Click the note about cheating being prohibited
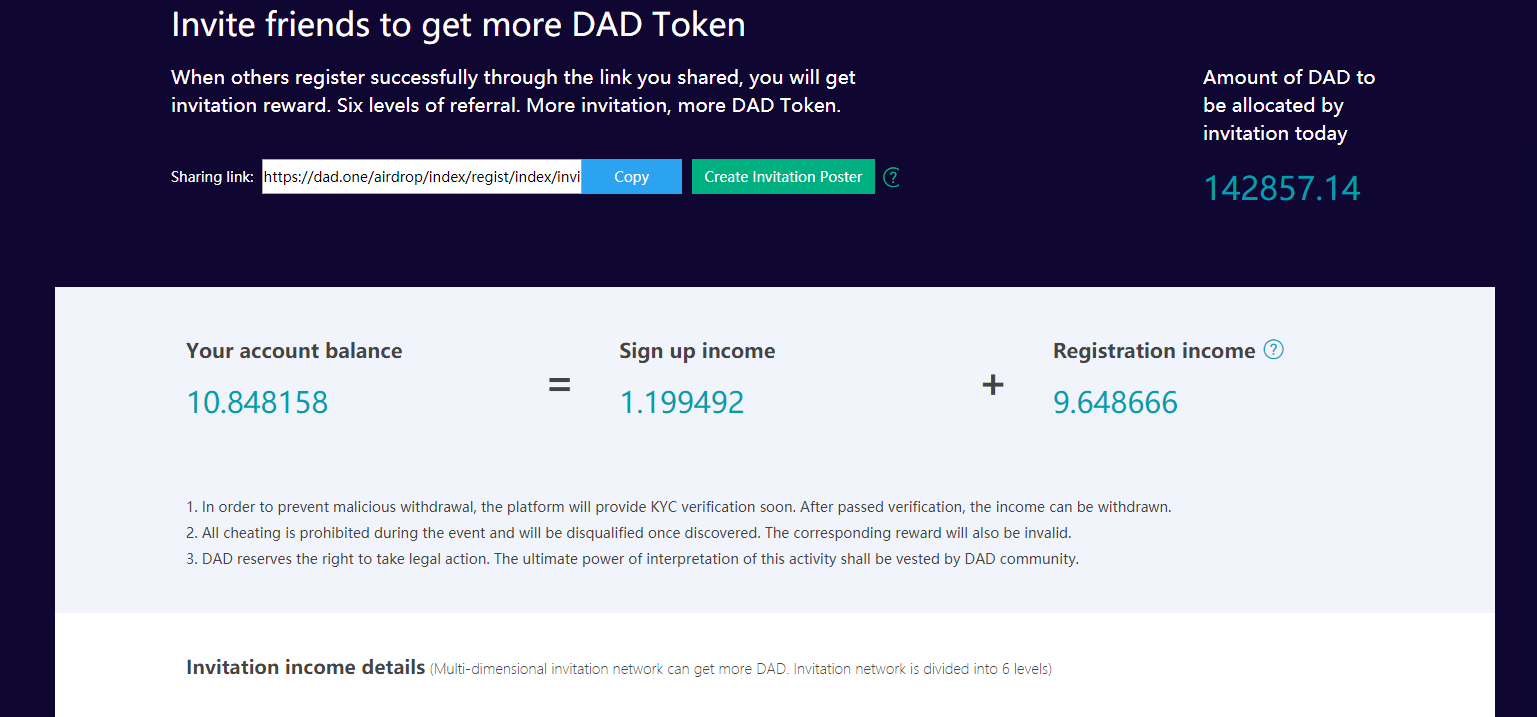Image resolution: width=1537 pixels, height=717 pixels. [628, 533]
